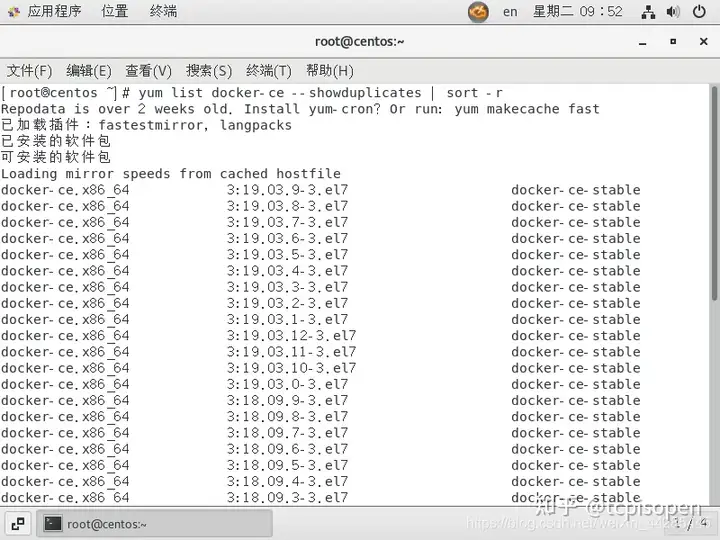Click docker-ce-stable in the 19.03.12 row
Screen dimensions: 720x540
tap(576, 335)
